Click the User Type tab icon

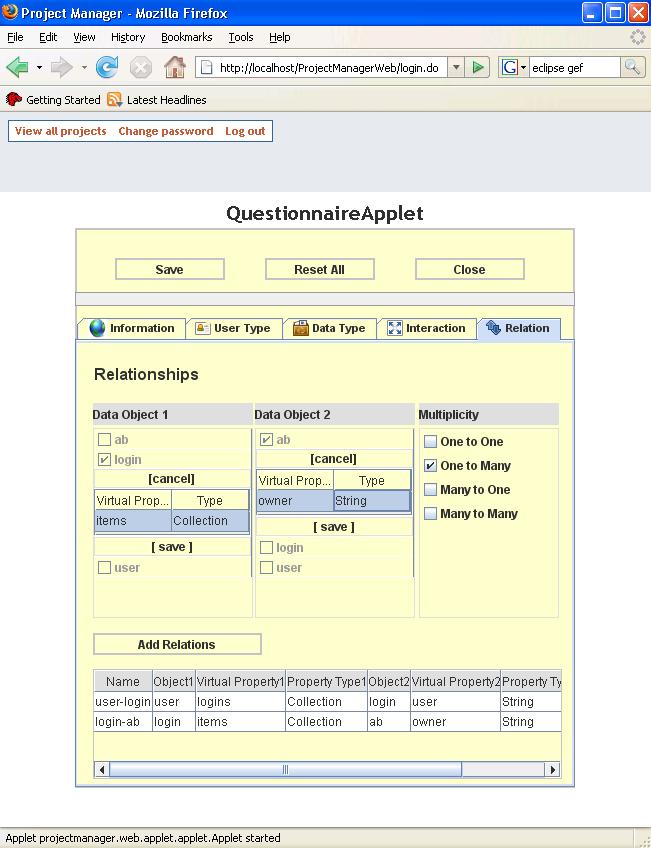pos(202,328)
